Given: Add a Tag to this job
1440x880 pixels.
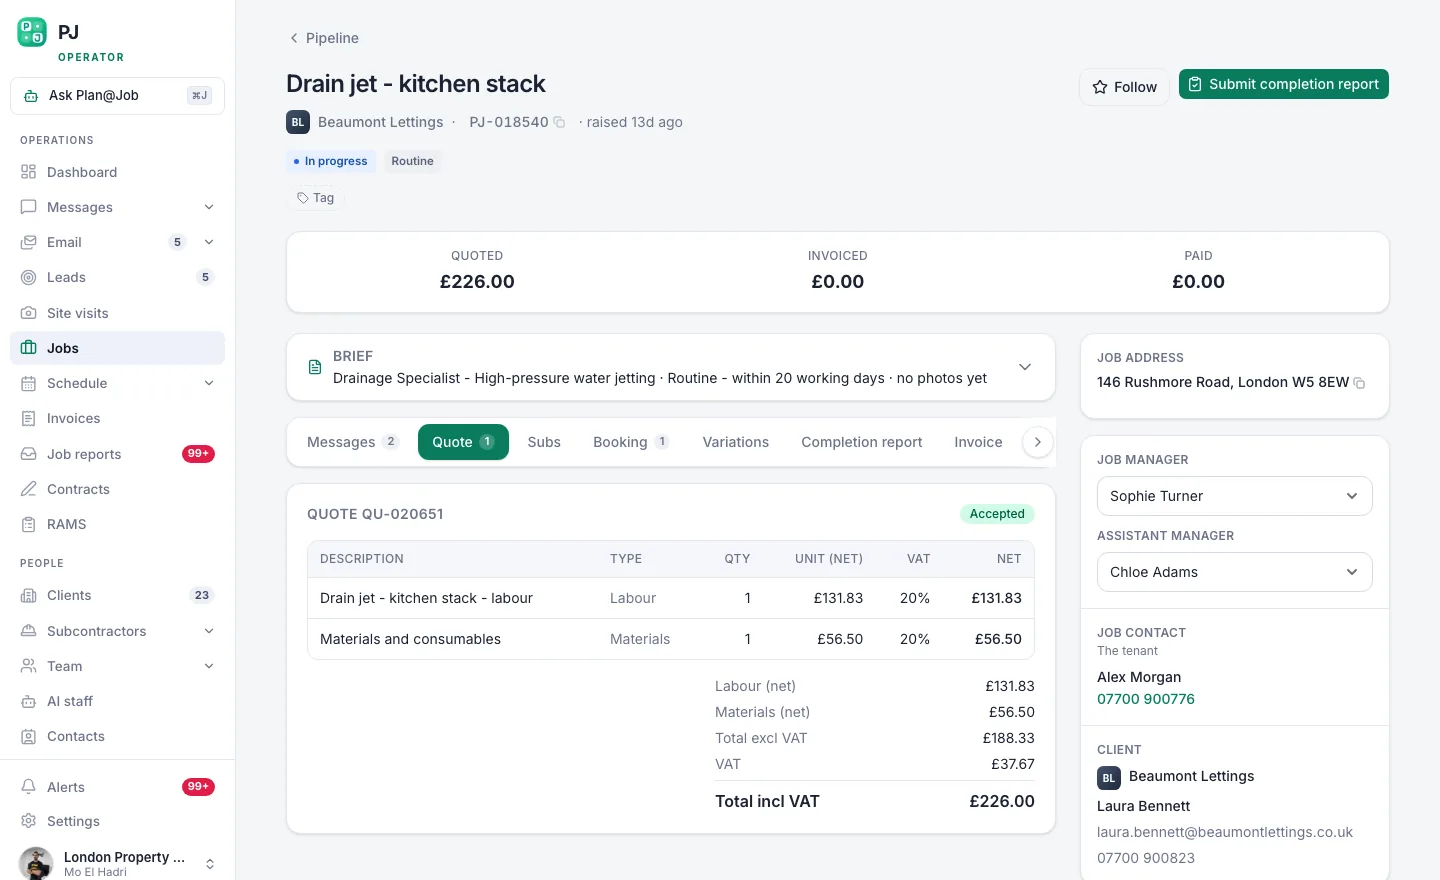Looking at the screenshot, I should pos(316,198).
